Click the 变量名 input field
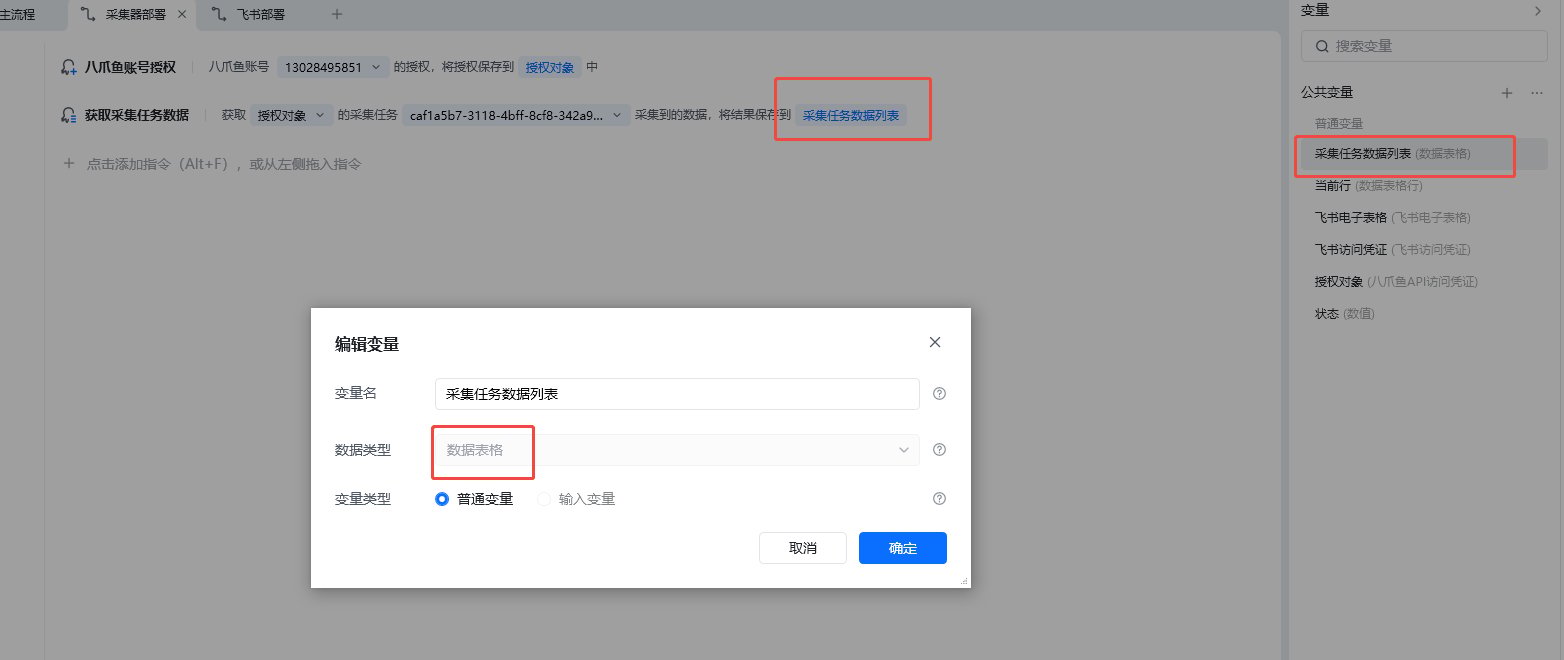Image resolution: width=1564 pixels, height=660 pixels. pyautogui.click(x=677, y=394)
